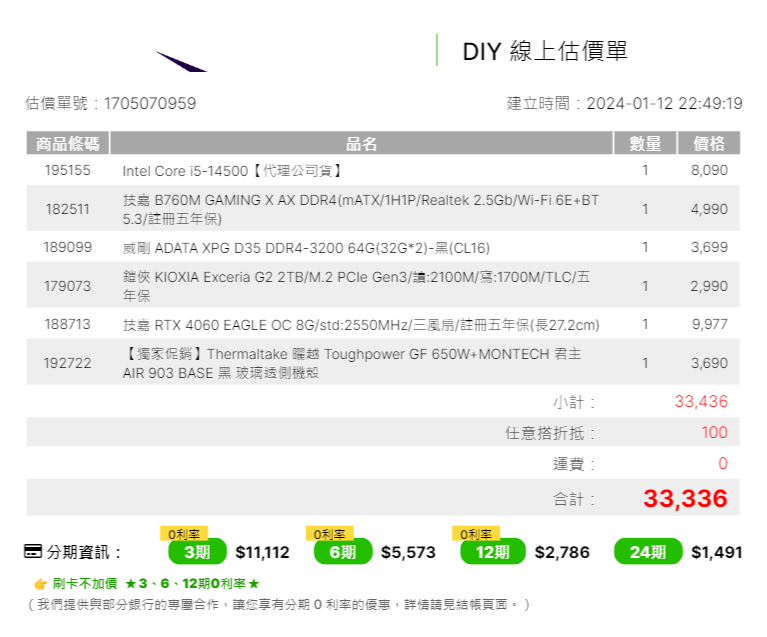Click the KIOXIA Exceria G2 2TB product name
Image resolution: width=767 pixels, height=637 pixels.
356,286
